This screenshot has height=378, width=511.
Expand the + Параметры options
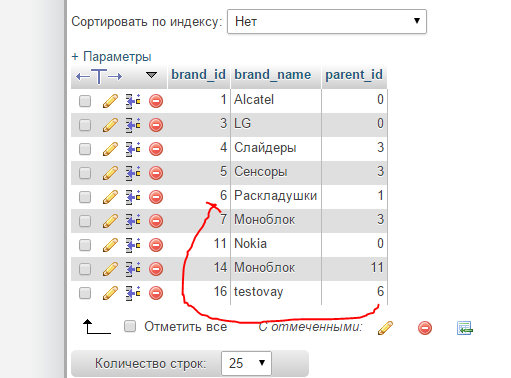[x=111, y=56]
